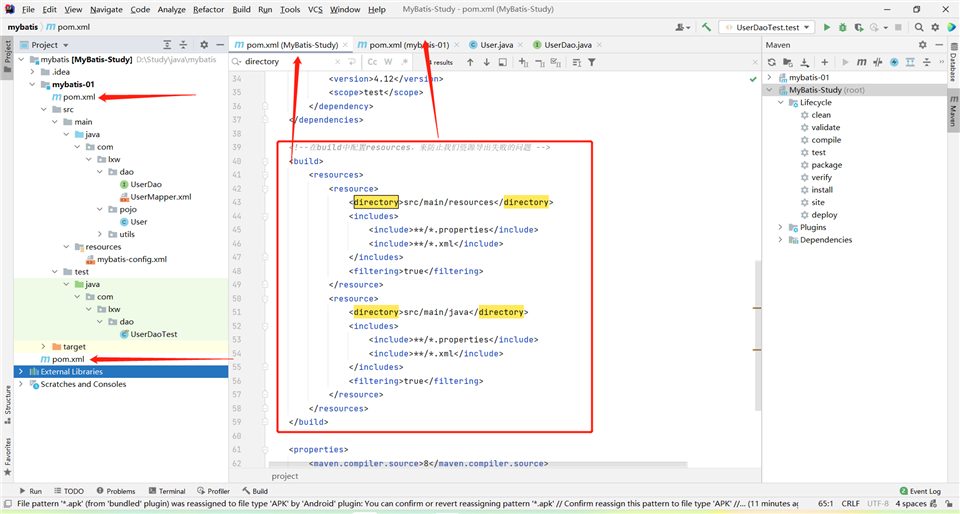Toggle Words (W) option in the search bar
960x514 pixels.
[x=388, y=62]
